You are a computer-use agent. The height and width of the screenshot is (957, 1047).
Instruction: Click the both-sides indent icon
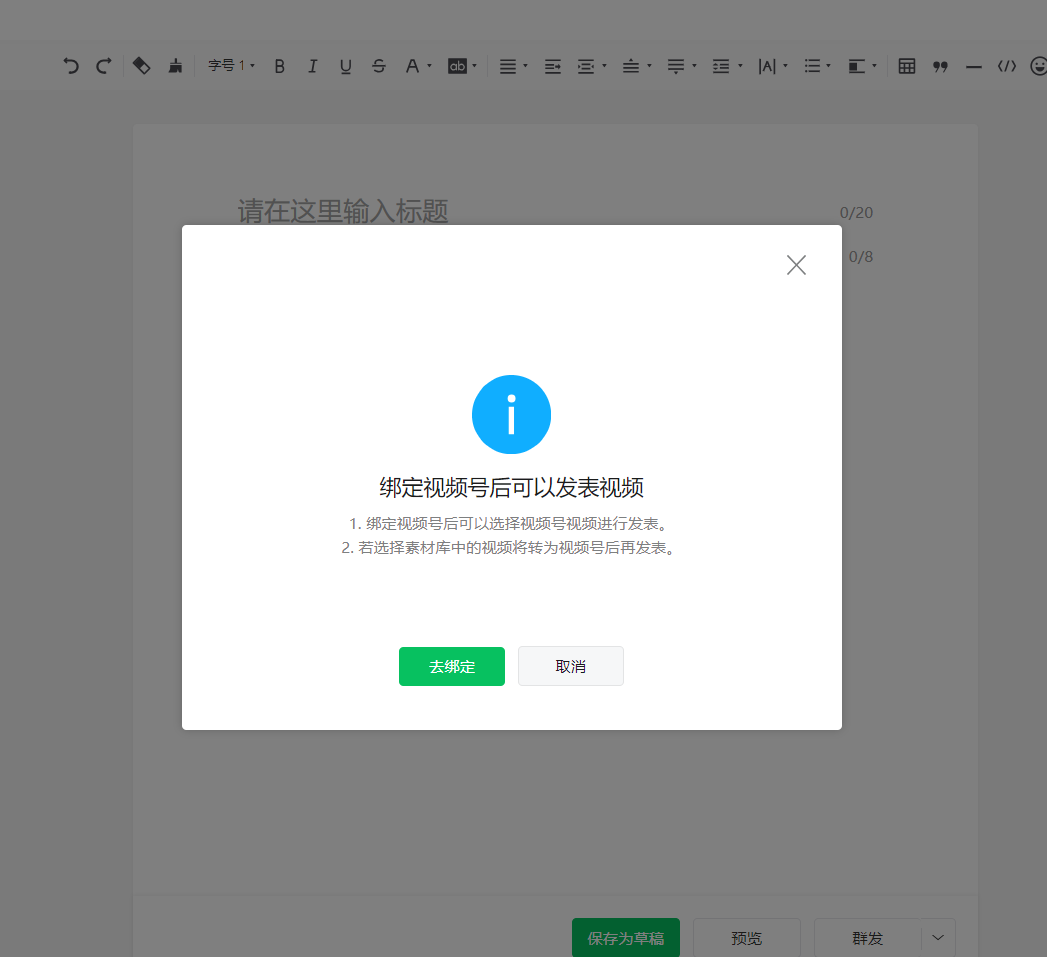[586, 66]
